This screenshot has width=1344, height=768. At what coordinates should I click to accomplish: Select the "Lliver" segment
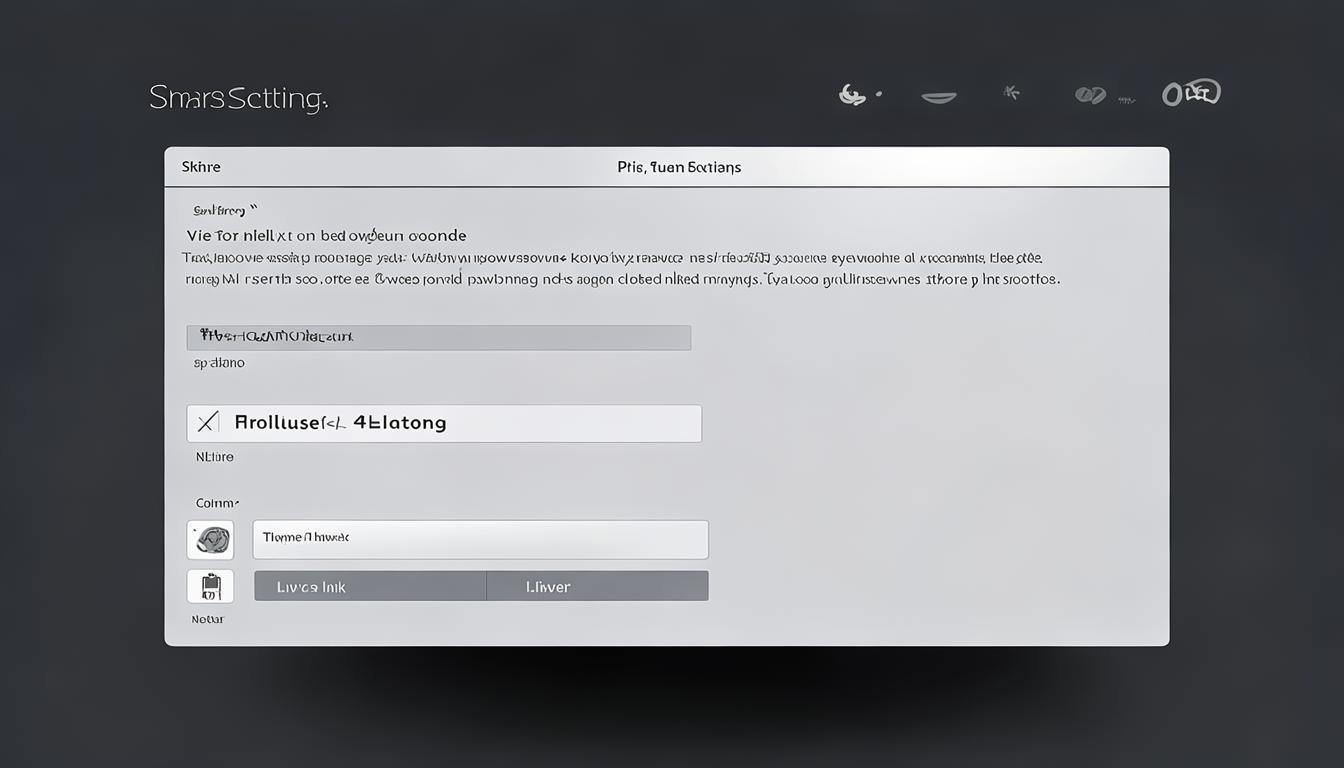597,586
